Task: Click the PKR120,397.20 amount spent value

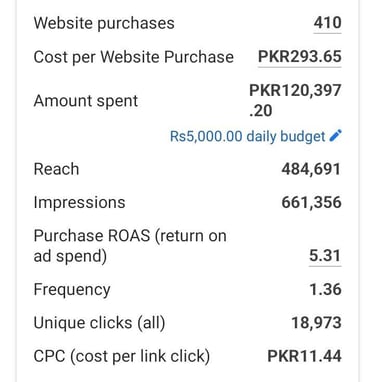Action: point(295,100)
